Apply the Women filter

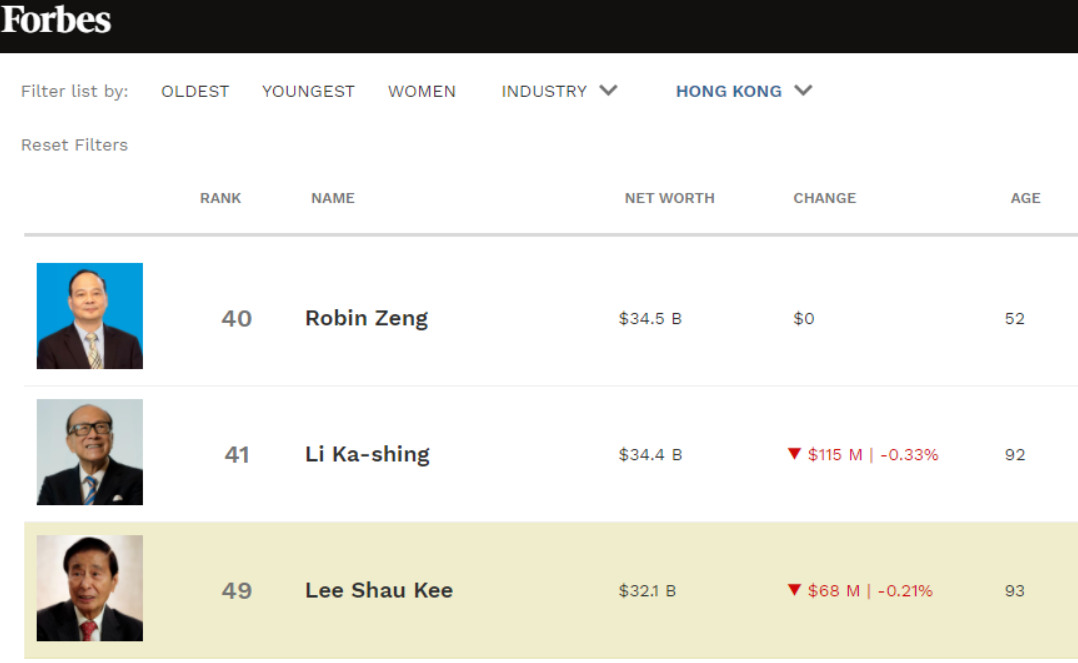pos(422,91)
